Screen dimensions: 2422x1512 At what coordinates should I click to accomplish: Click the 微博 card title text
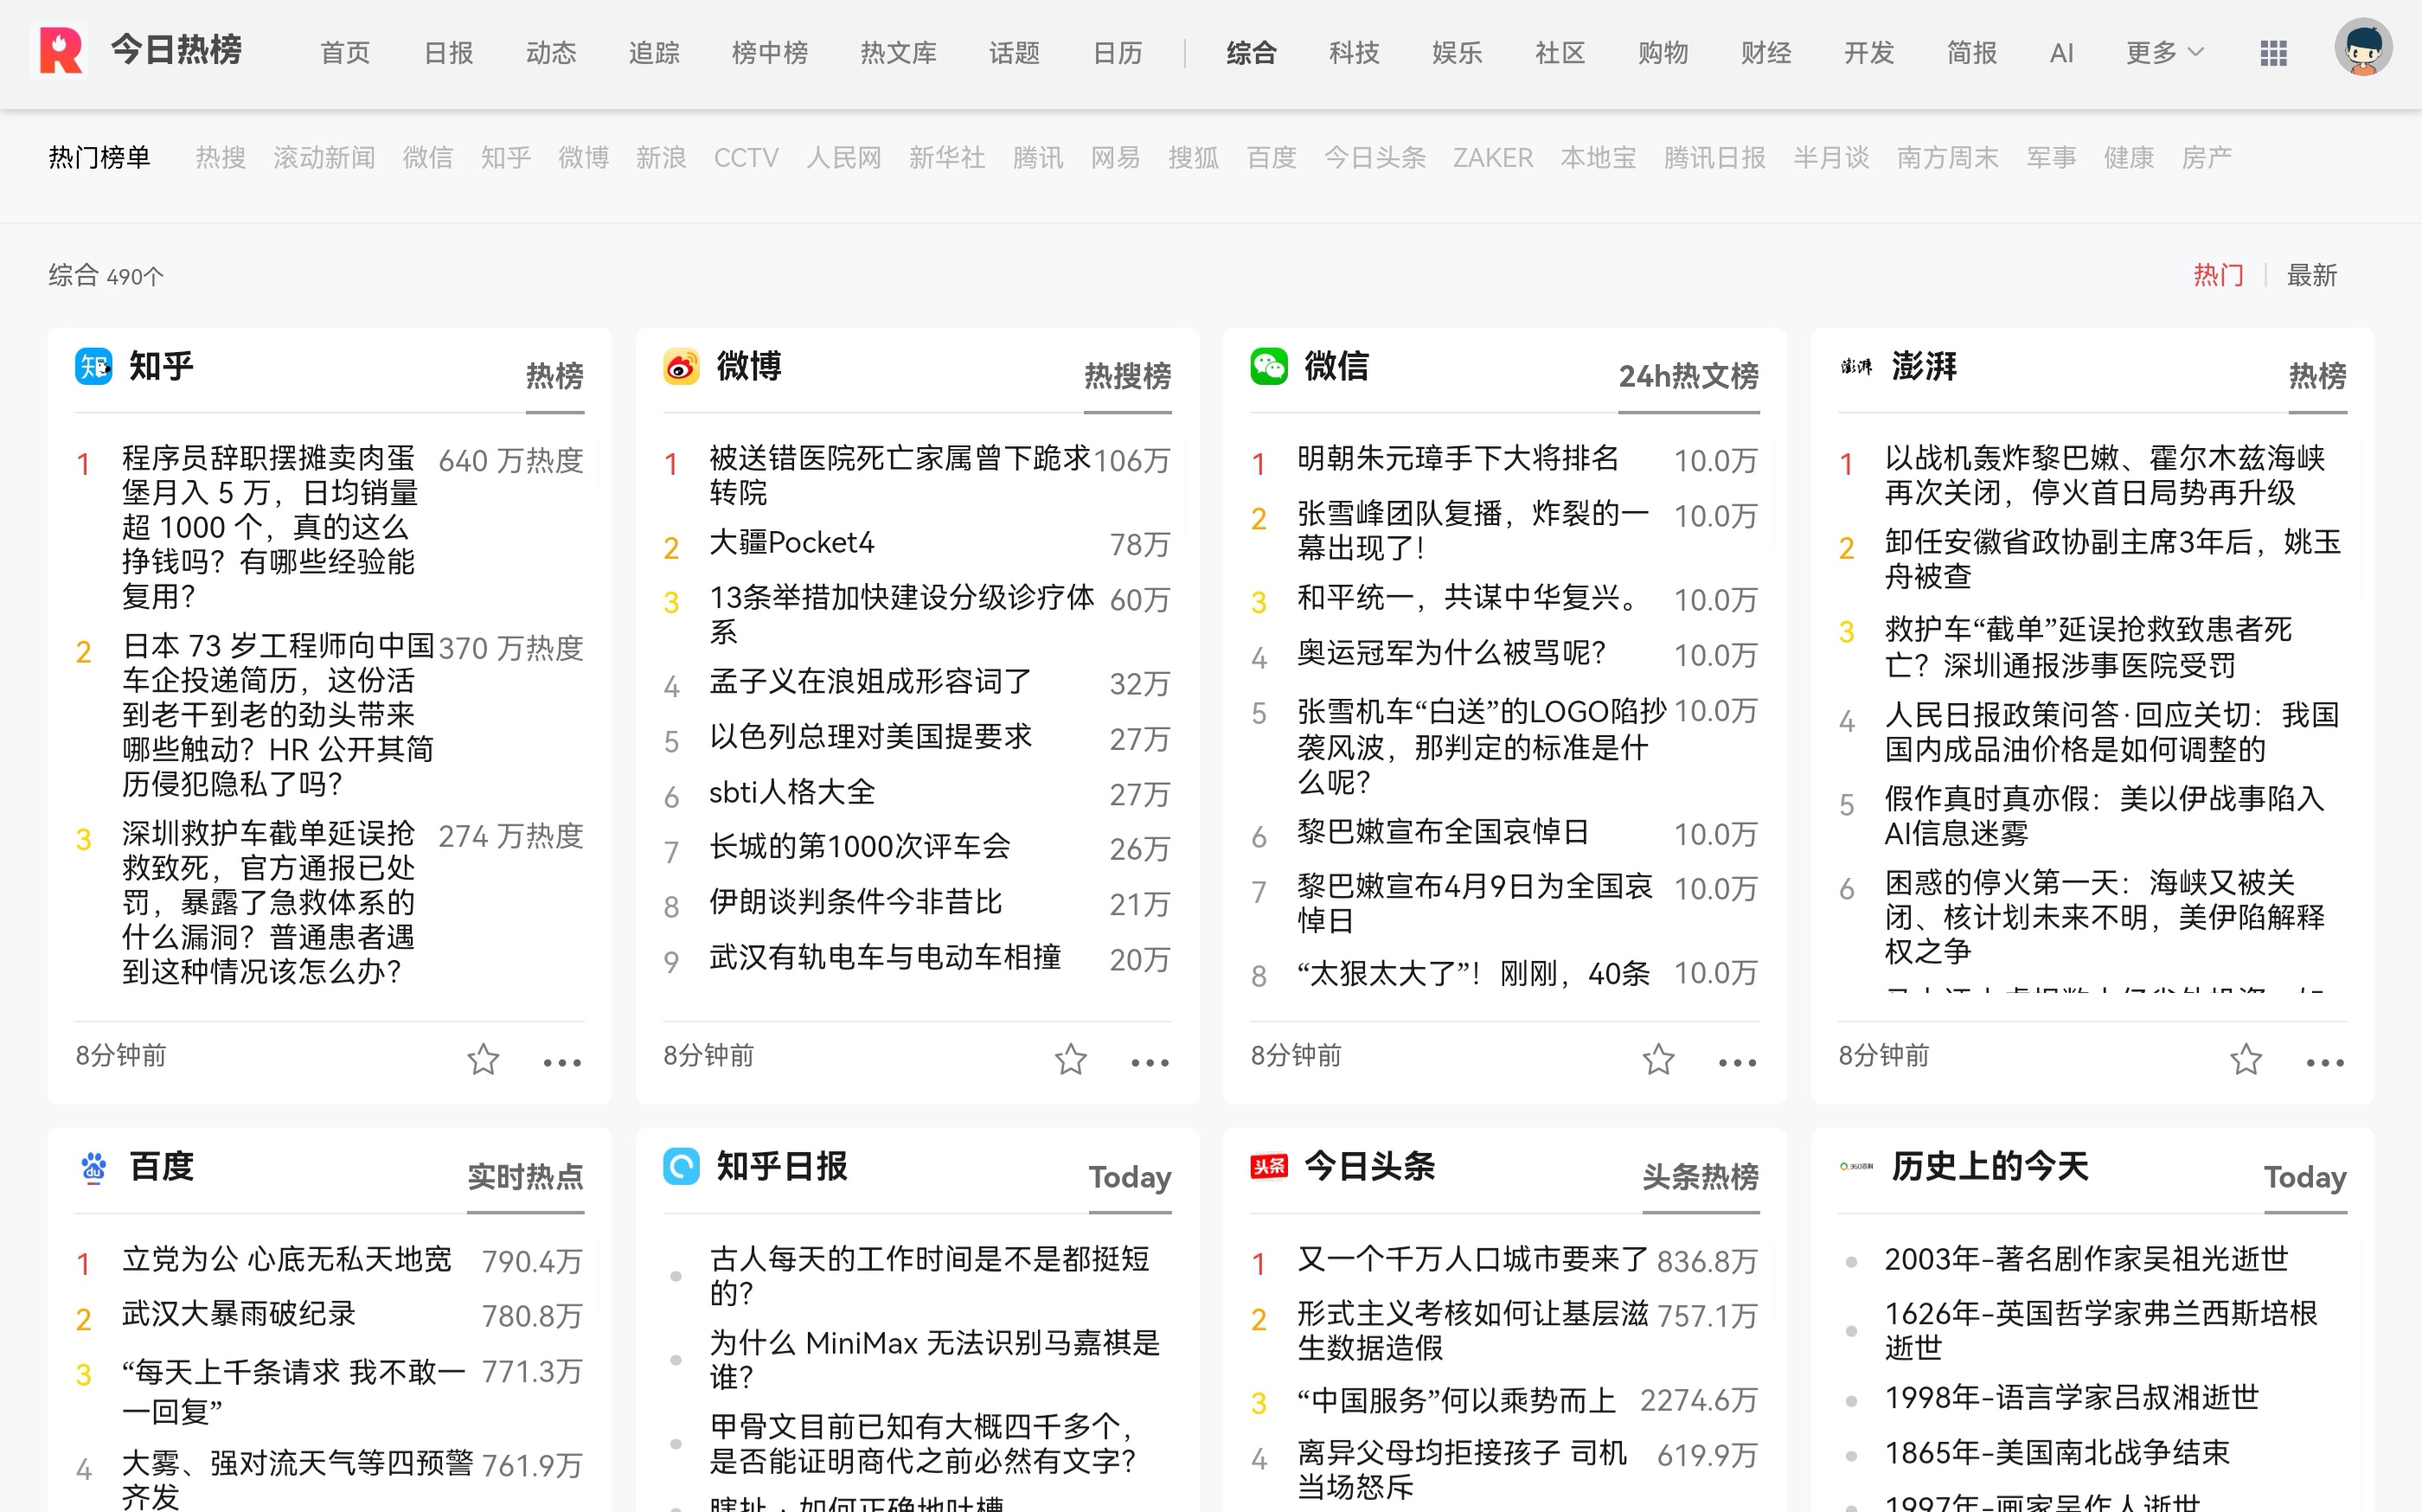[748, 366]
